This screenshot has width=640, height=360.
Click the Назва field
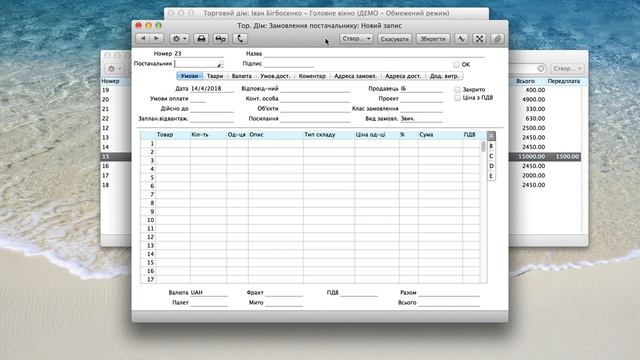tap(374, 53)
